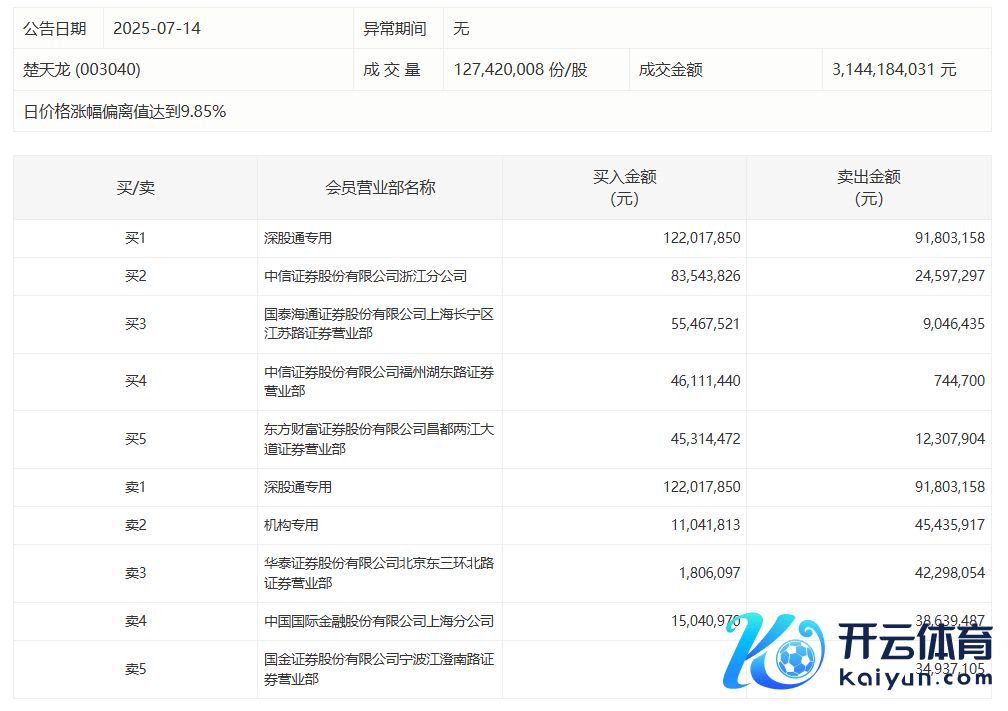Click 中信证券 浙江分公司 in row 买2
Image resolution: width=1008 pixels, height=711 pixels.
click(365, 276)
